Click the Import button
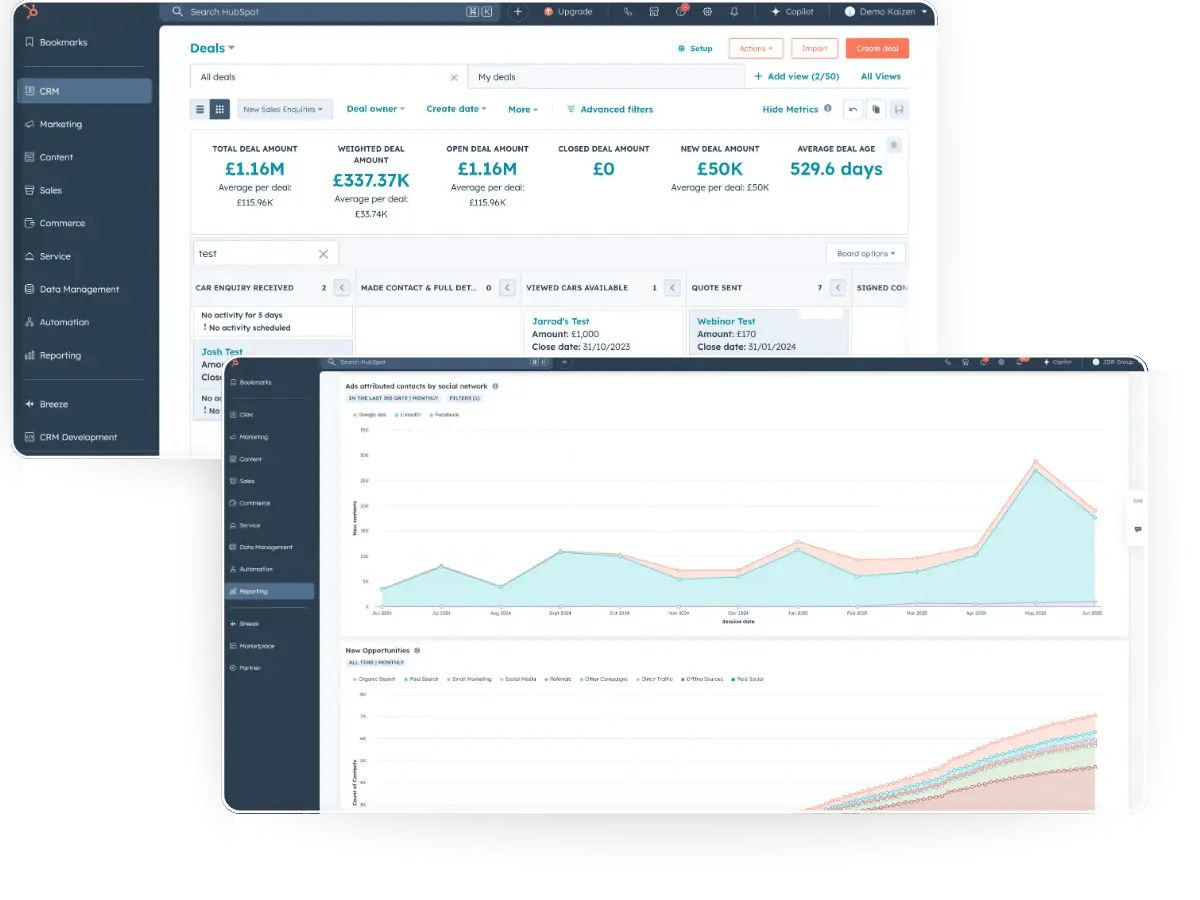Screen dimensions: 1200x900 coord(814,48)
